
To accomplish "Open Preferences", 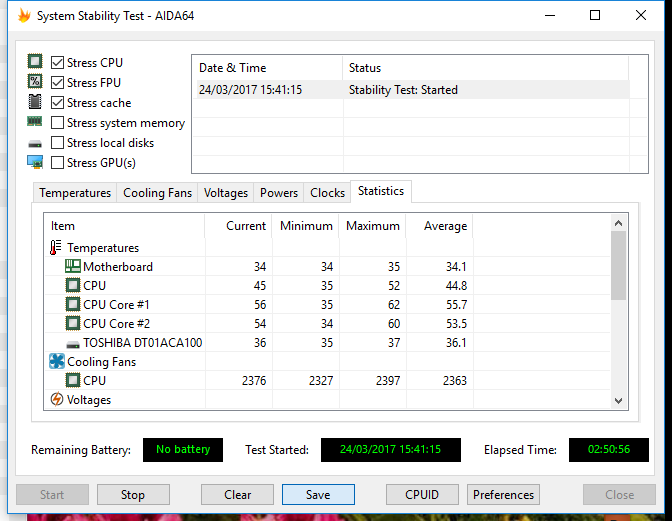I will coord(503,494).
